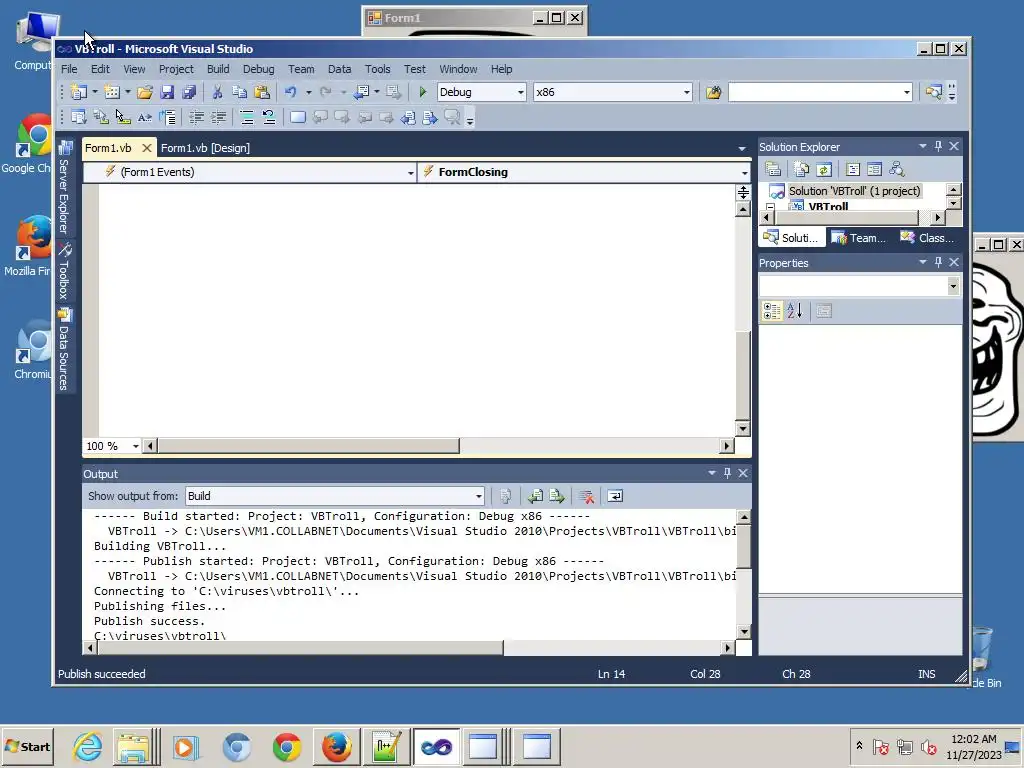Open Internet Explorer from the taskbar
This screenshot has width=1024, height=768.
click(88, 746)
